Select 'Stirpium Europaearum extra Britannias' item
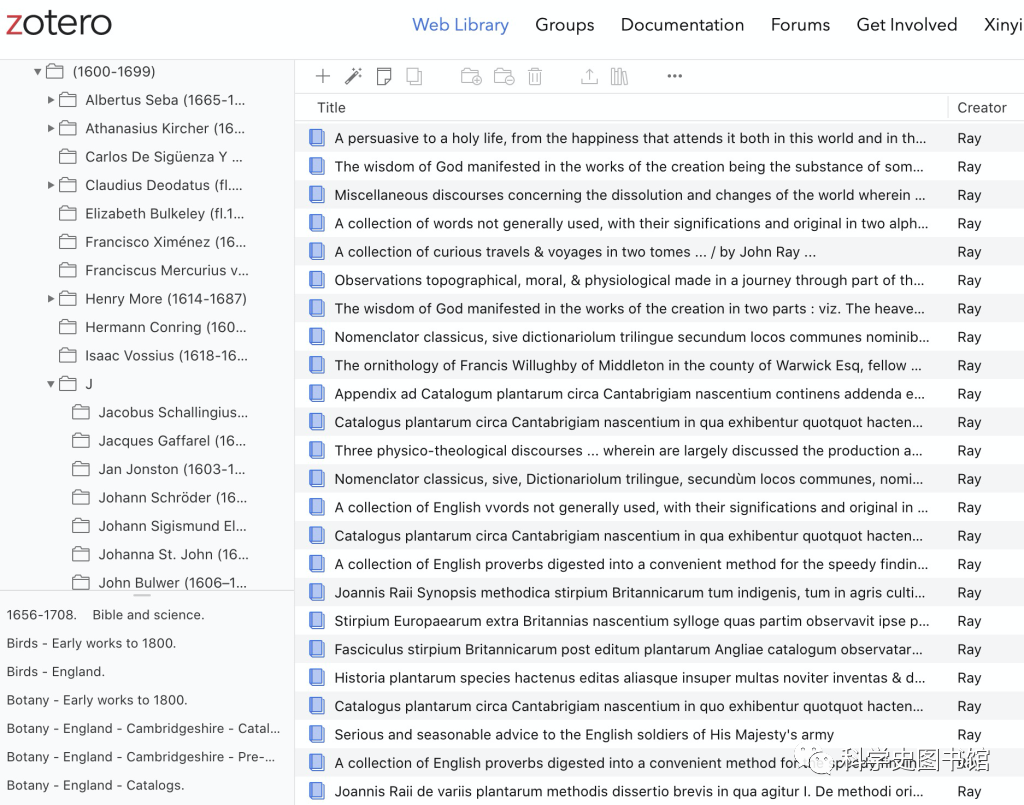Viewport: 1024px width, 805px height. point(660,621)
